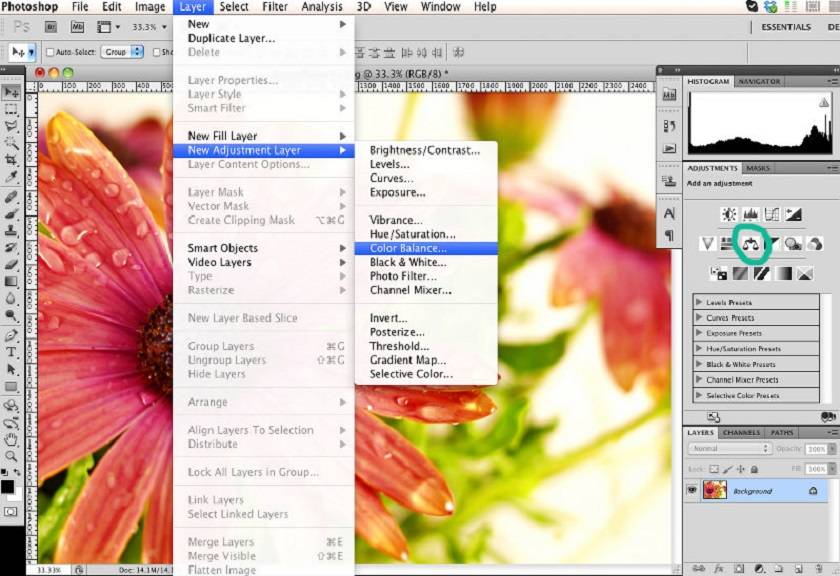Select the Move tool in toolbox
840x576 pixels.
coord(11,92)
